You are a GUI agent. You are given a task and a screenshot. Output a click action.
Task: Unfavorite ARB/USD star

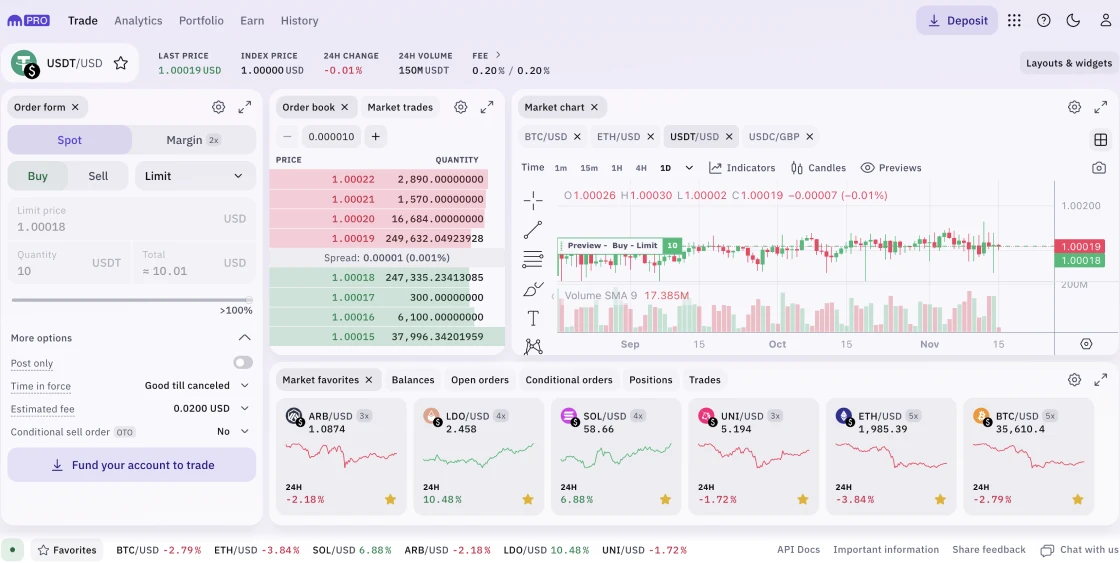390,499
